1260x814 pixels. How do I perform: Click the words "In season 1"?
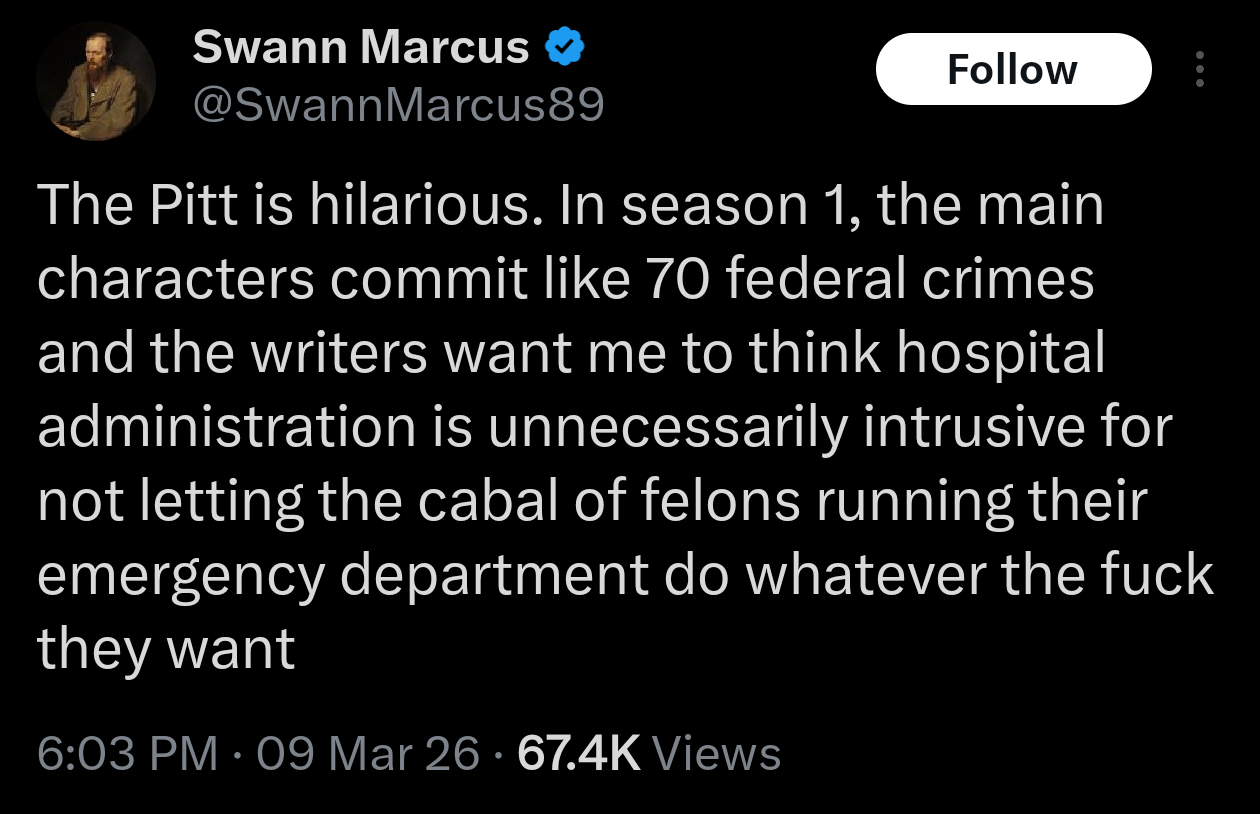pos(684,206)
